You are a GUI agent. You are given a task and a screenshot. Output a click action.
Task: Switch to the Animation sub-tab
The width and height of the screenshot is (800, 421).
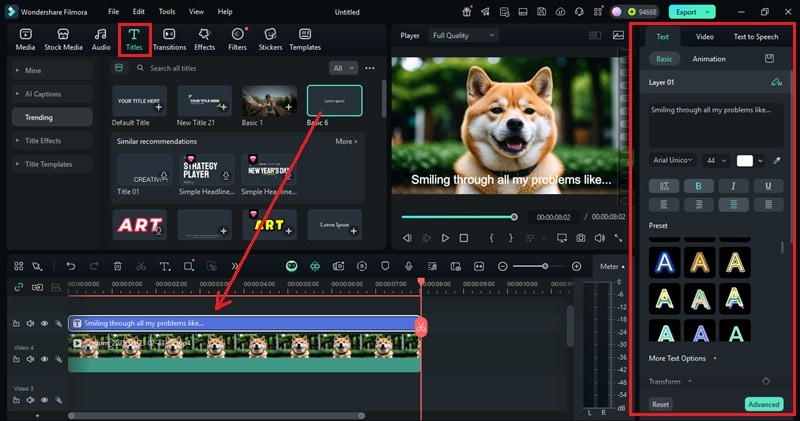pyautogui.click(x=709, y=59)
